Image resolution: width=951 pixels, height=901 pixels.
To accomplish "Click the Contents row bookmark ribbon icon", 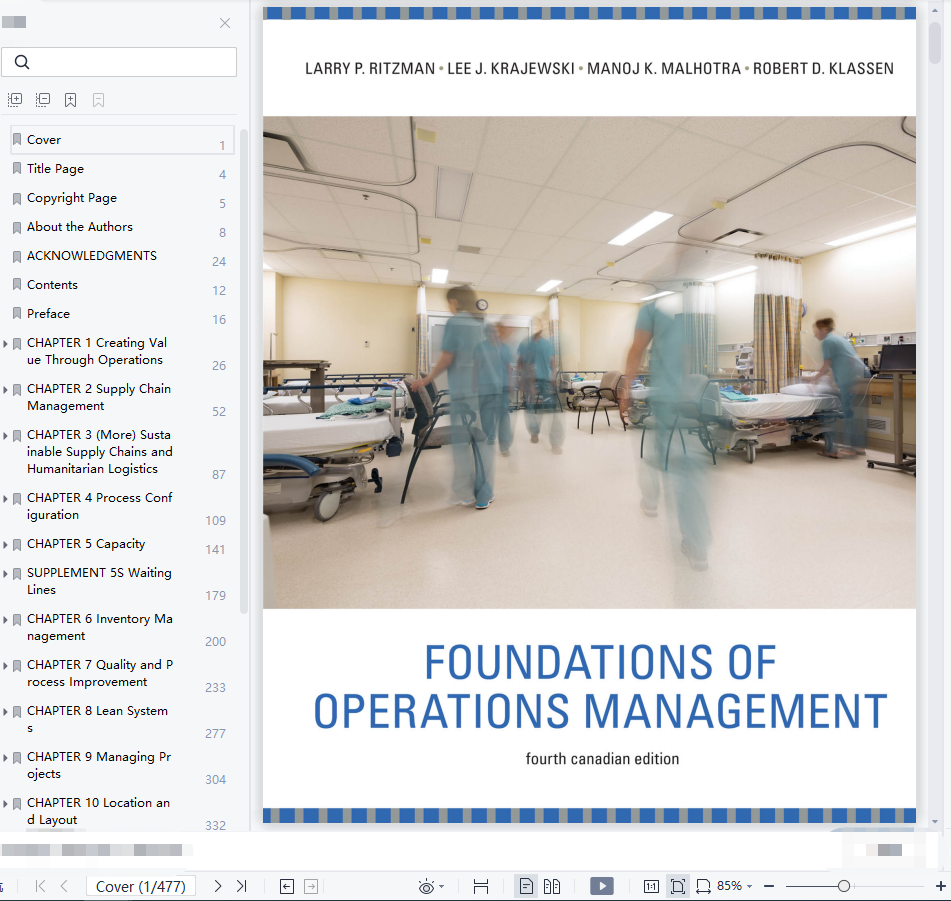I will [x=17, y=284].
